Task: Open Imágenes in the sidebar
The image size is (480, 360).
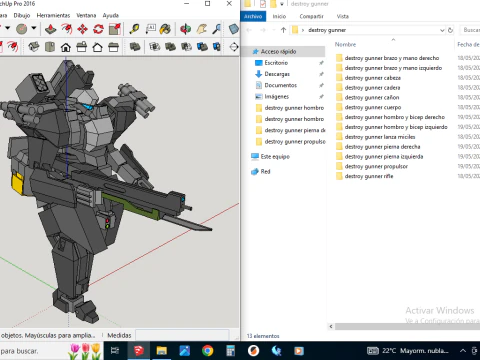Action: tap(276, 97)
